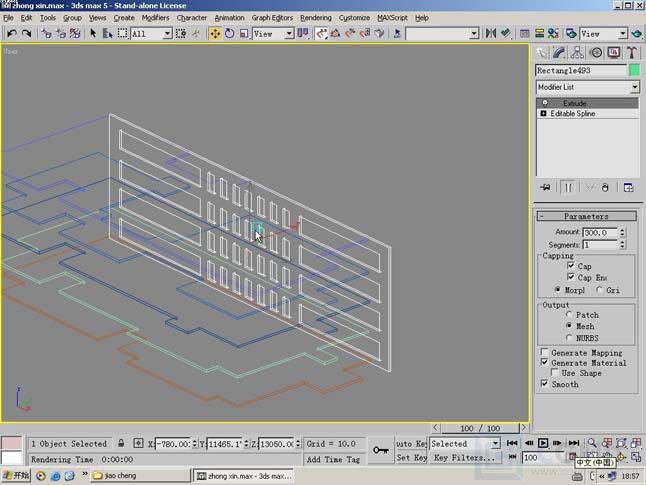Click the Zoom magnifier viewport tool
Viewport: 646px width, 485px height.
[592, 443]
